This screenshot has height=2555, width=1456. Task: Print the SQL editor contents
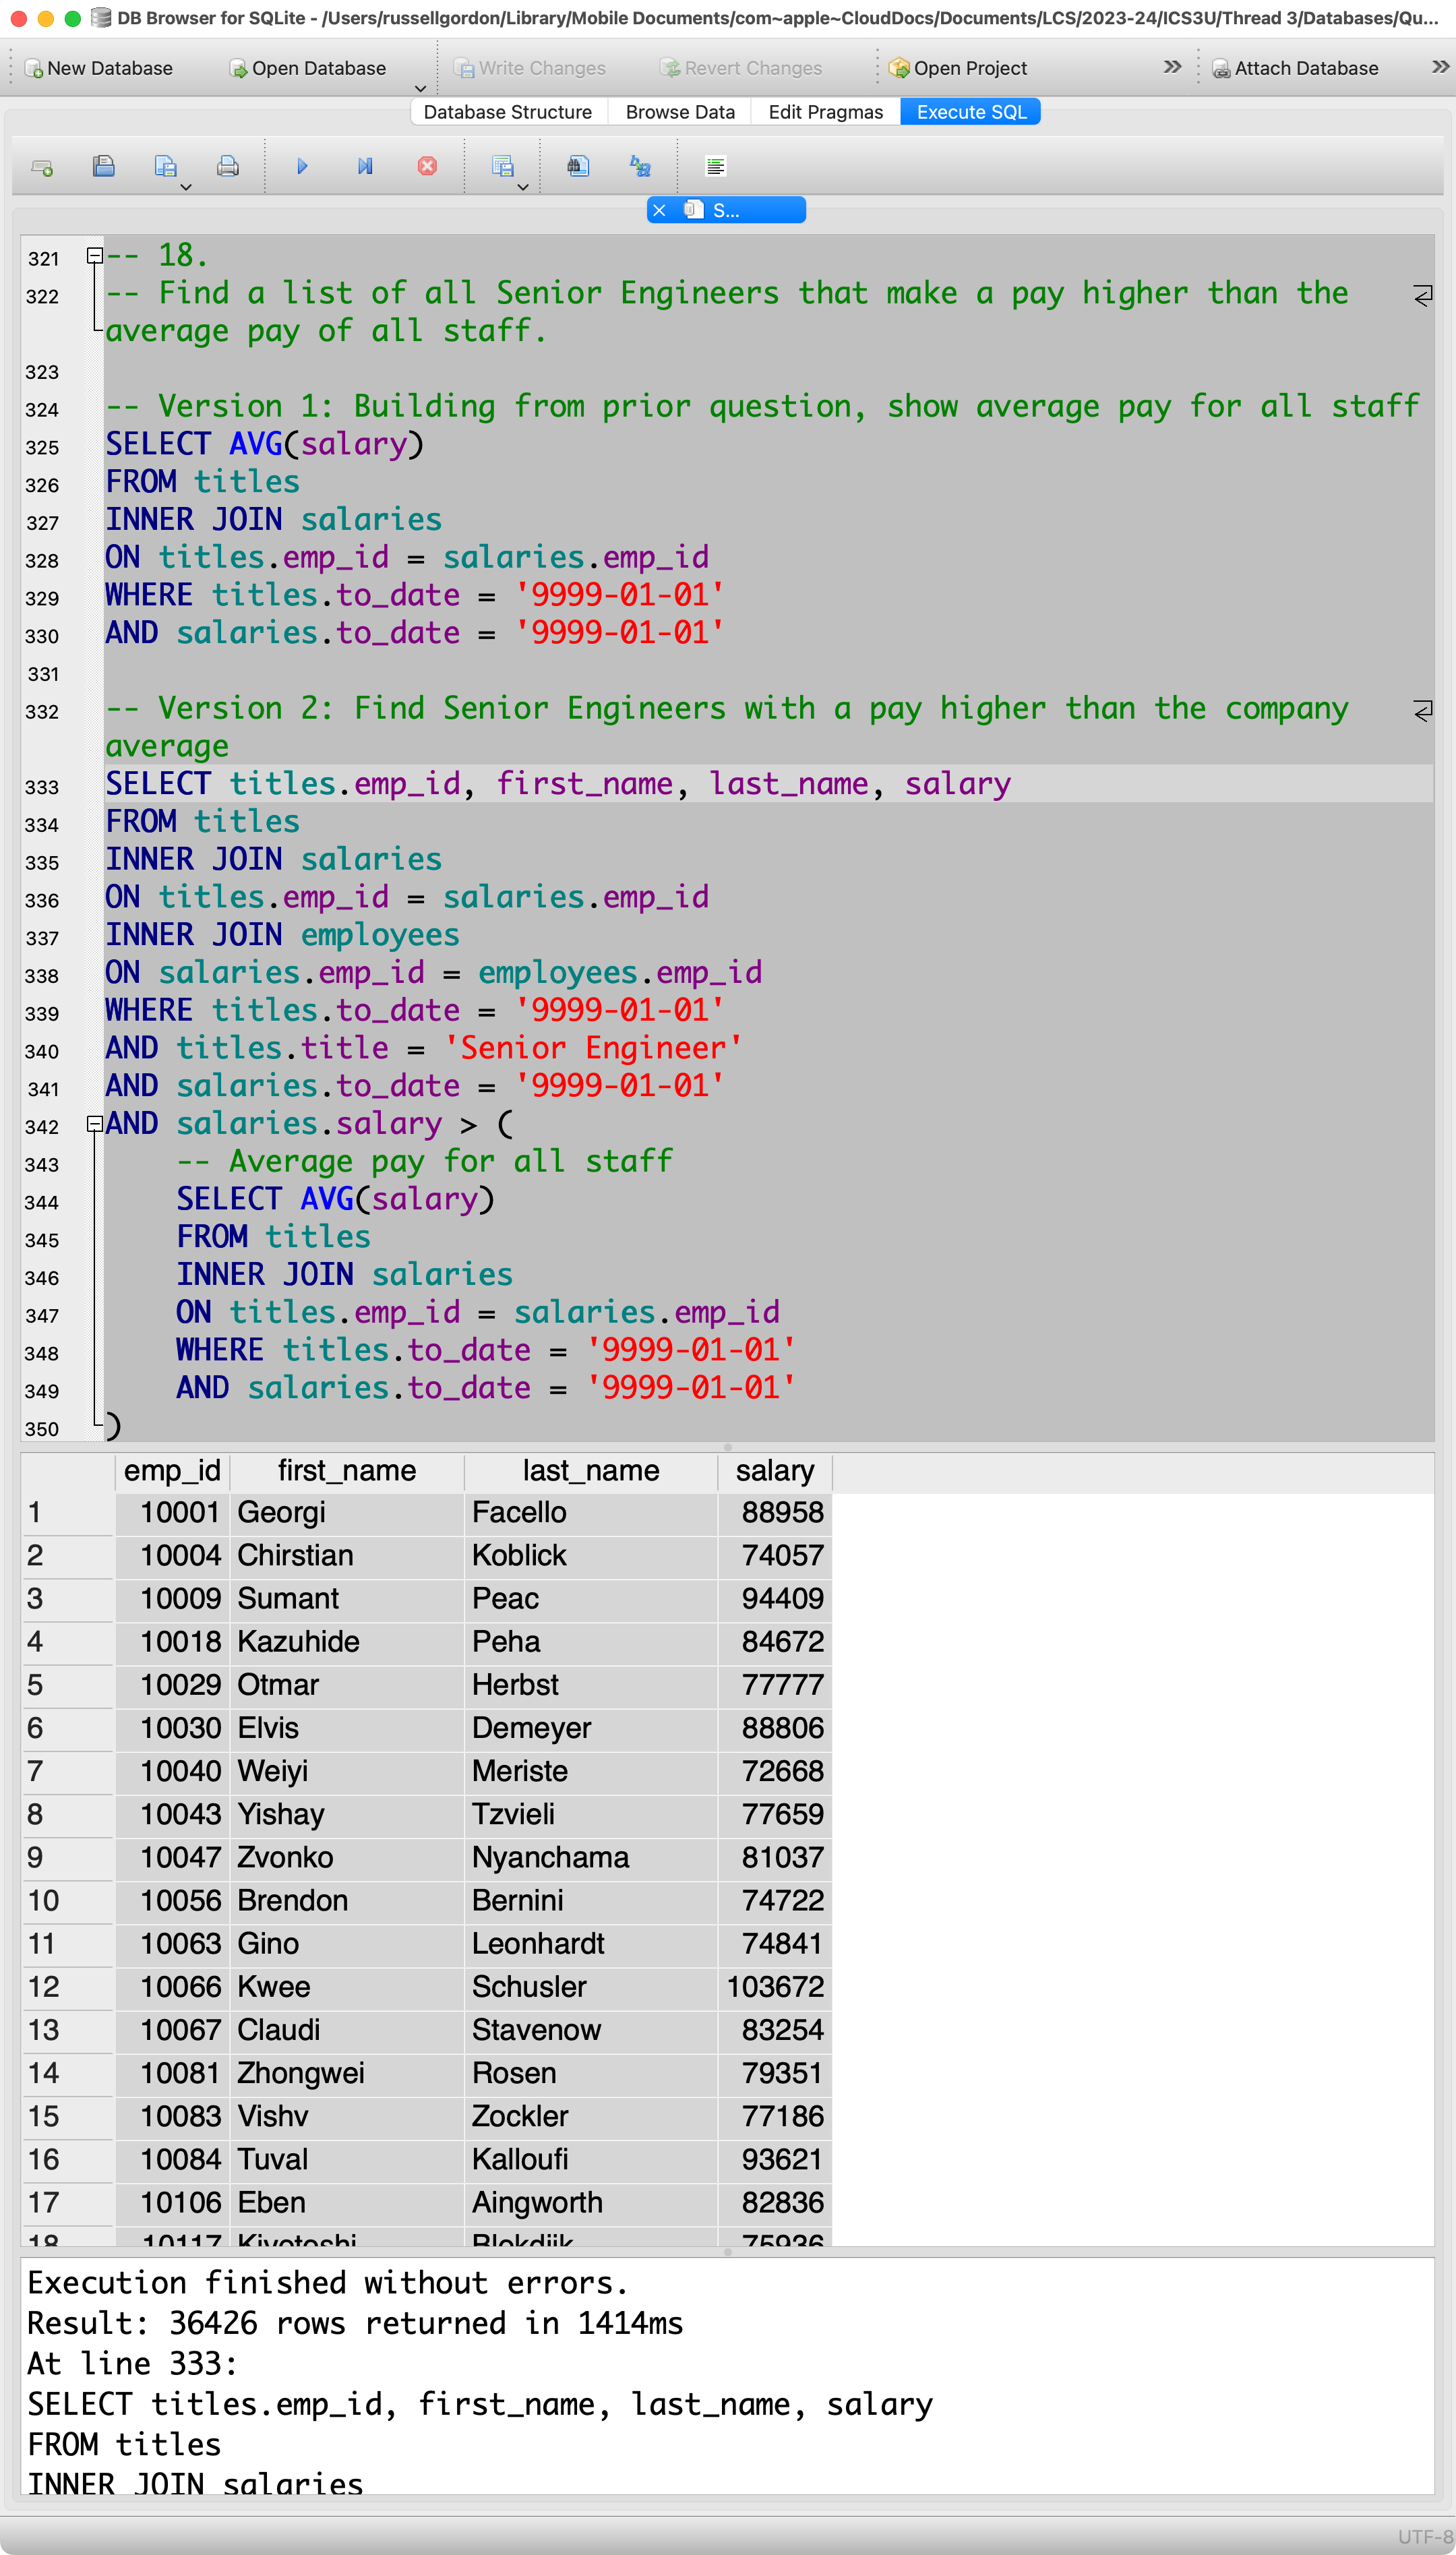pyautogui.click(x=228, y=167)
